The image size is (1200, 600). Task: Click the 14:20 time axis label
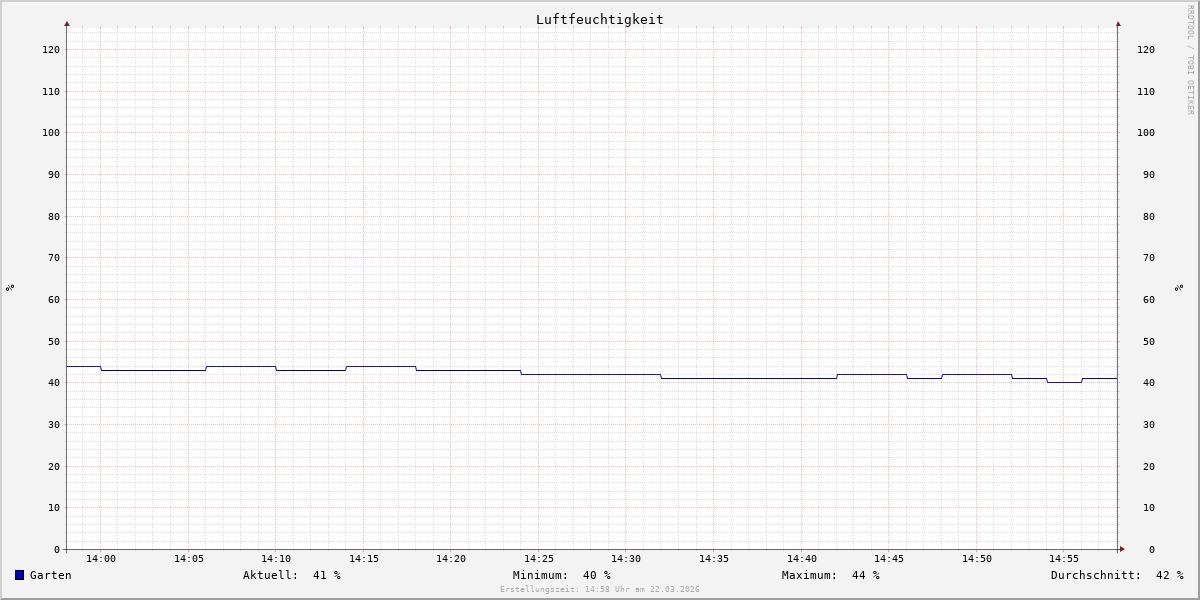click(451, 559)
